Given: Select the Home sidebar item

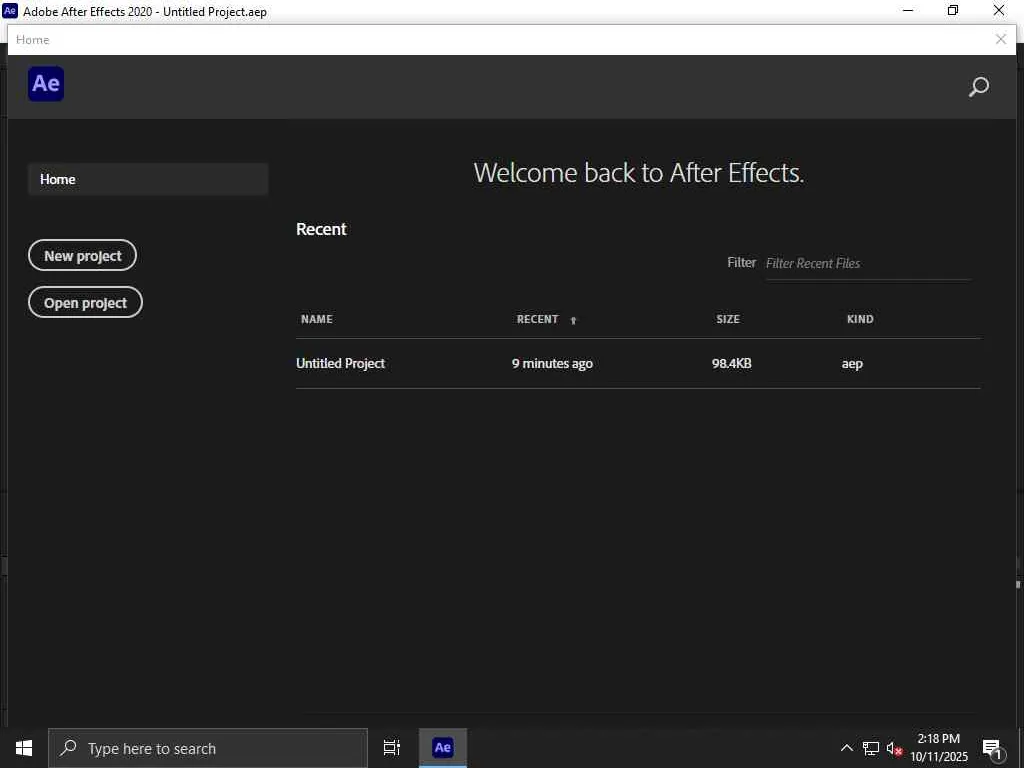Looking at the screenshot, I should click(x=148, y=179).
